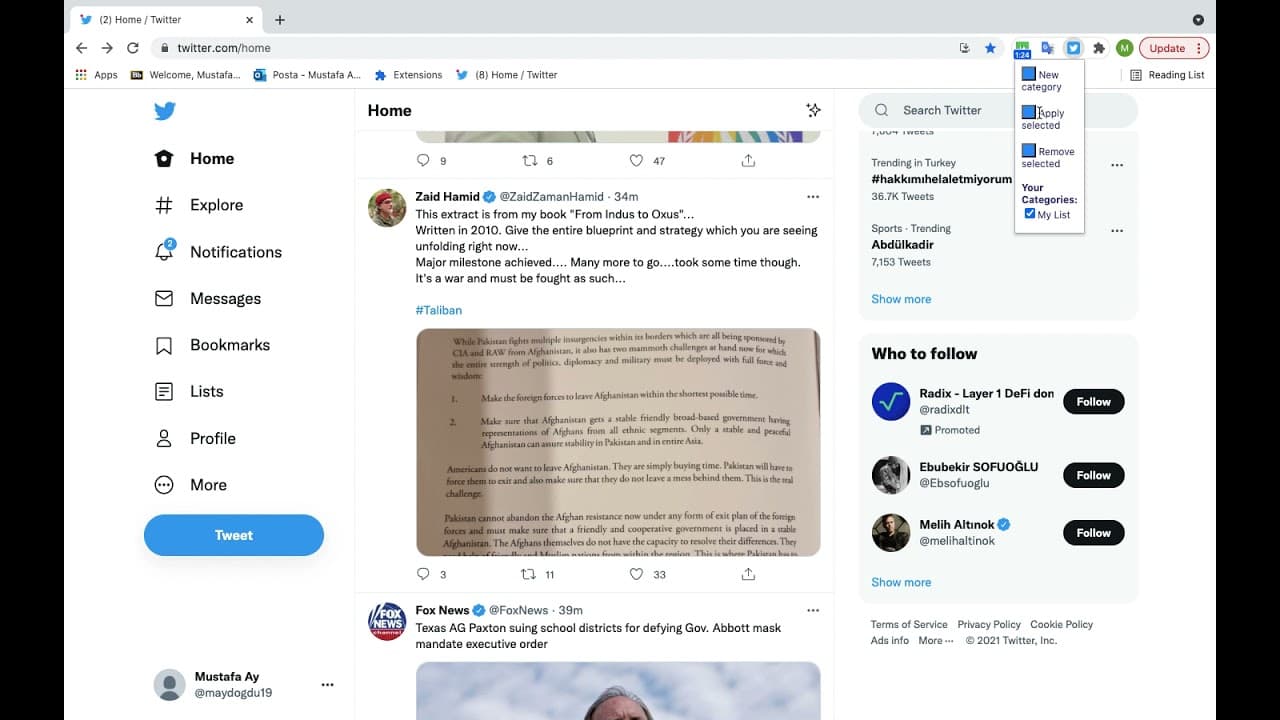Open the Home navigation item
Image resolution: width=1280 pixels, height=720 pixels.
pos(194,158)
